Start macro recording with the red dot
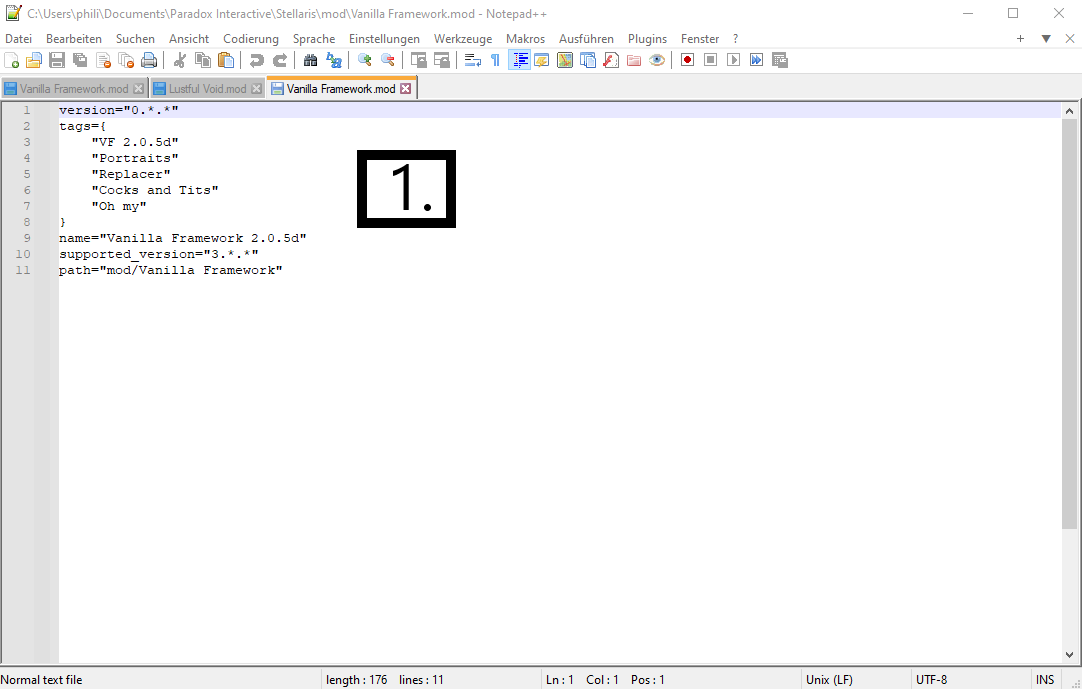The height and width of the screenshot is (689, 1082). coord(687,60)
